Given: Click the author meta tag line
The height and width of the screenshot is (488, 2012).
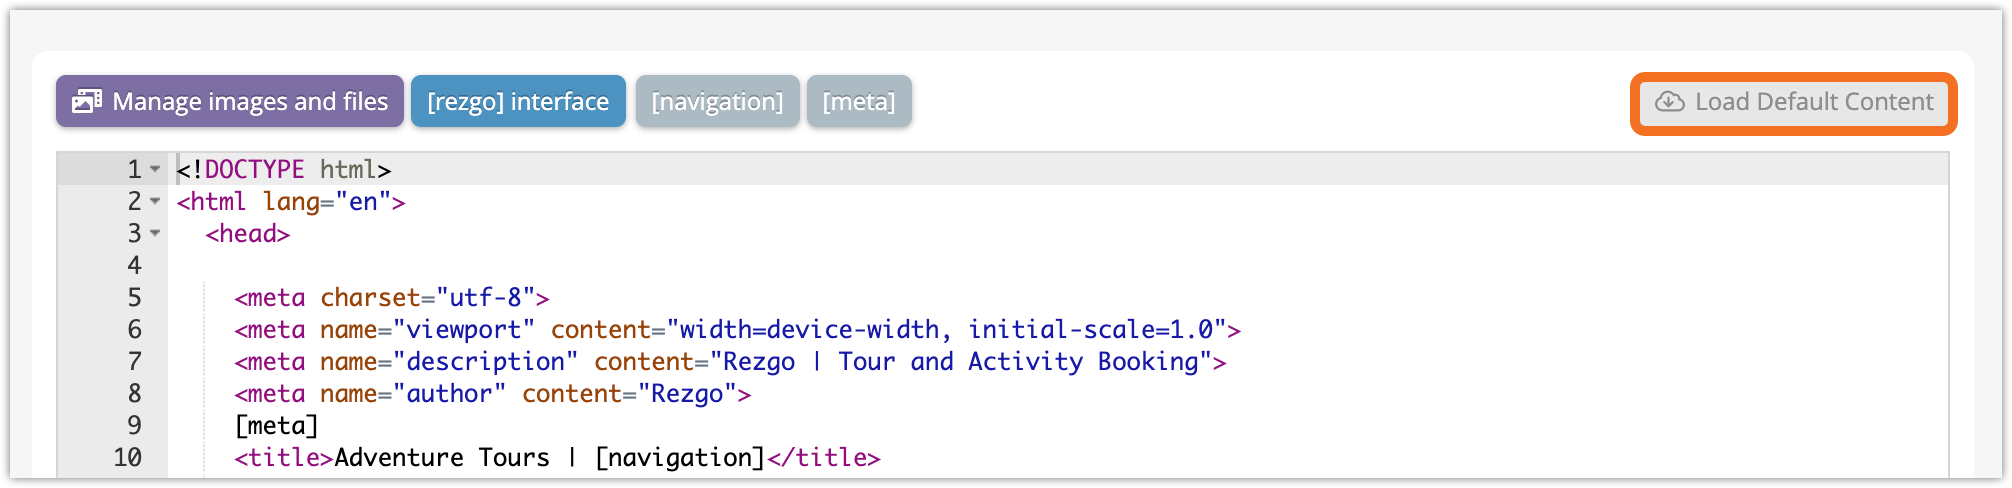Looking at the screenshot, I should [x=492, y=393].
